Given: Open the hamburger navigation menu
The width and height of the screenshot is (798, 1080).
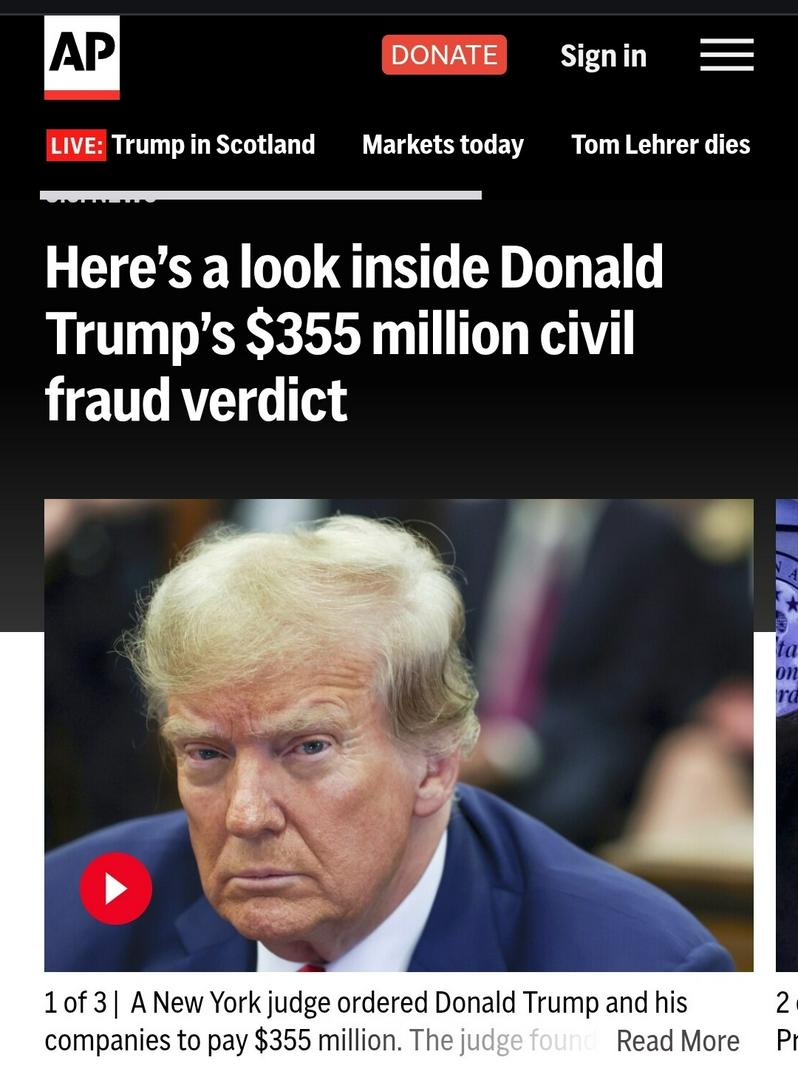Looking at the screenshot, I should 726,55.
